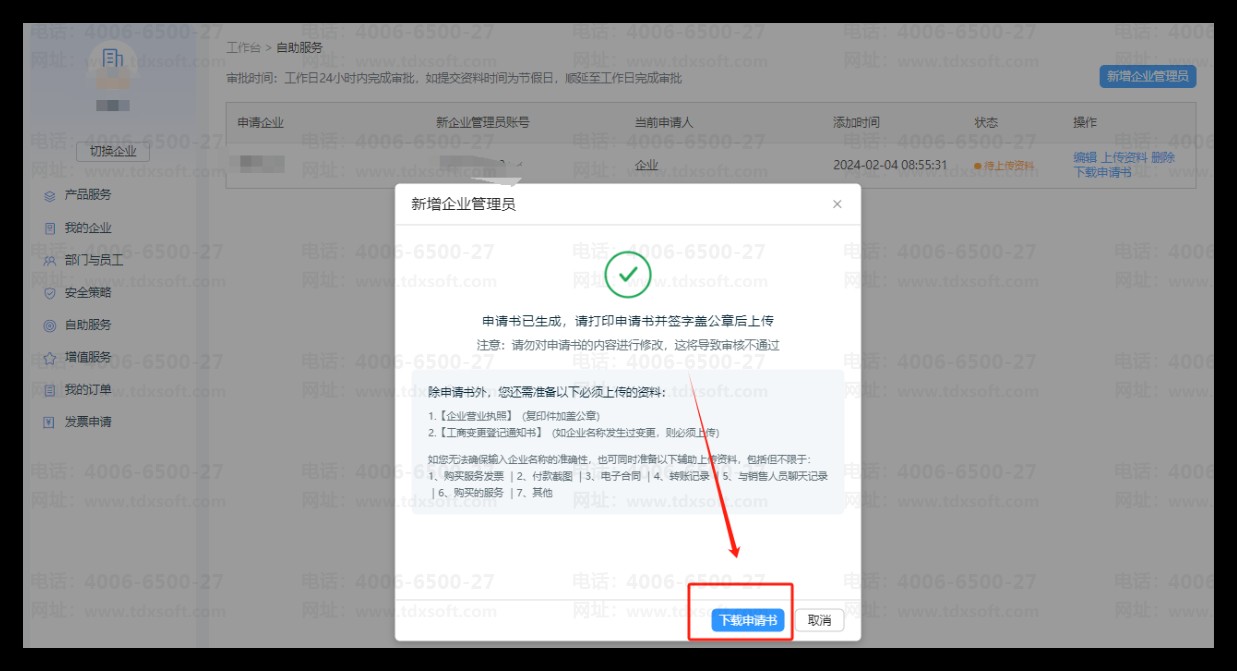Click the 我的订单 list icon
Viewport: 1237px width, 671px height.
50,390
